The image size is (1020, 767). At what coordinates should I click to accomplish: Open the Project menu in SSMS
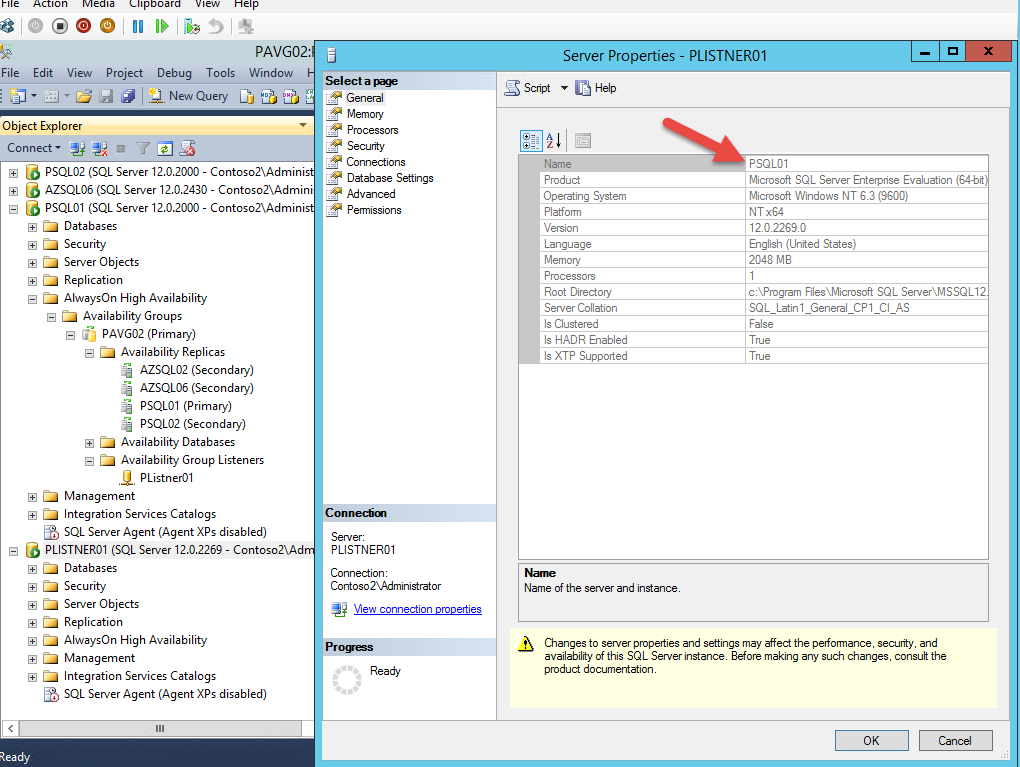(x=124, y=73)
